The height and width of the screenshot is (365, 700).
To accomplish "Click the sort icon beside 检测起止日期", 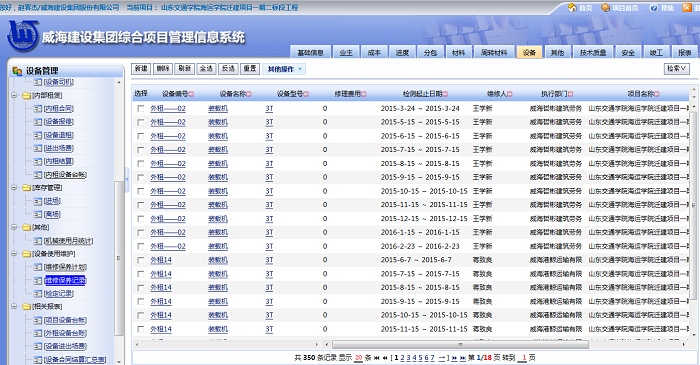I will click(x=445, y=94).
